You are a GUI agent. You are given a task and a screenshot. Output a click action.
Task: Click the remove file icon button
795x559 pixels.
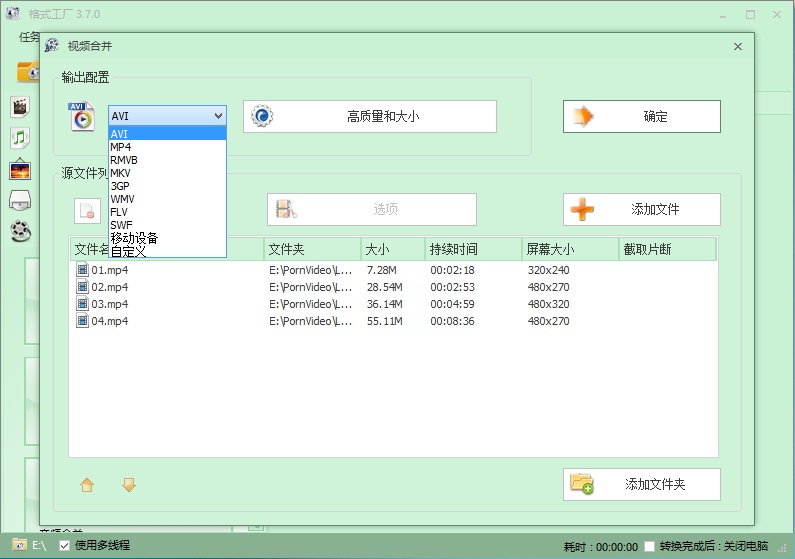(x=88, y=211)
